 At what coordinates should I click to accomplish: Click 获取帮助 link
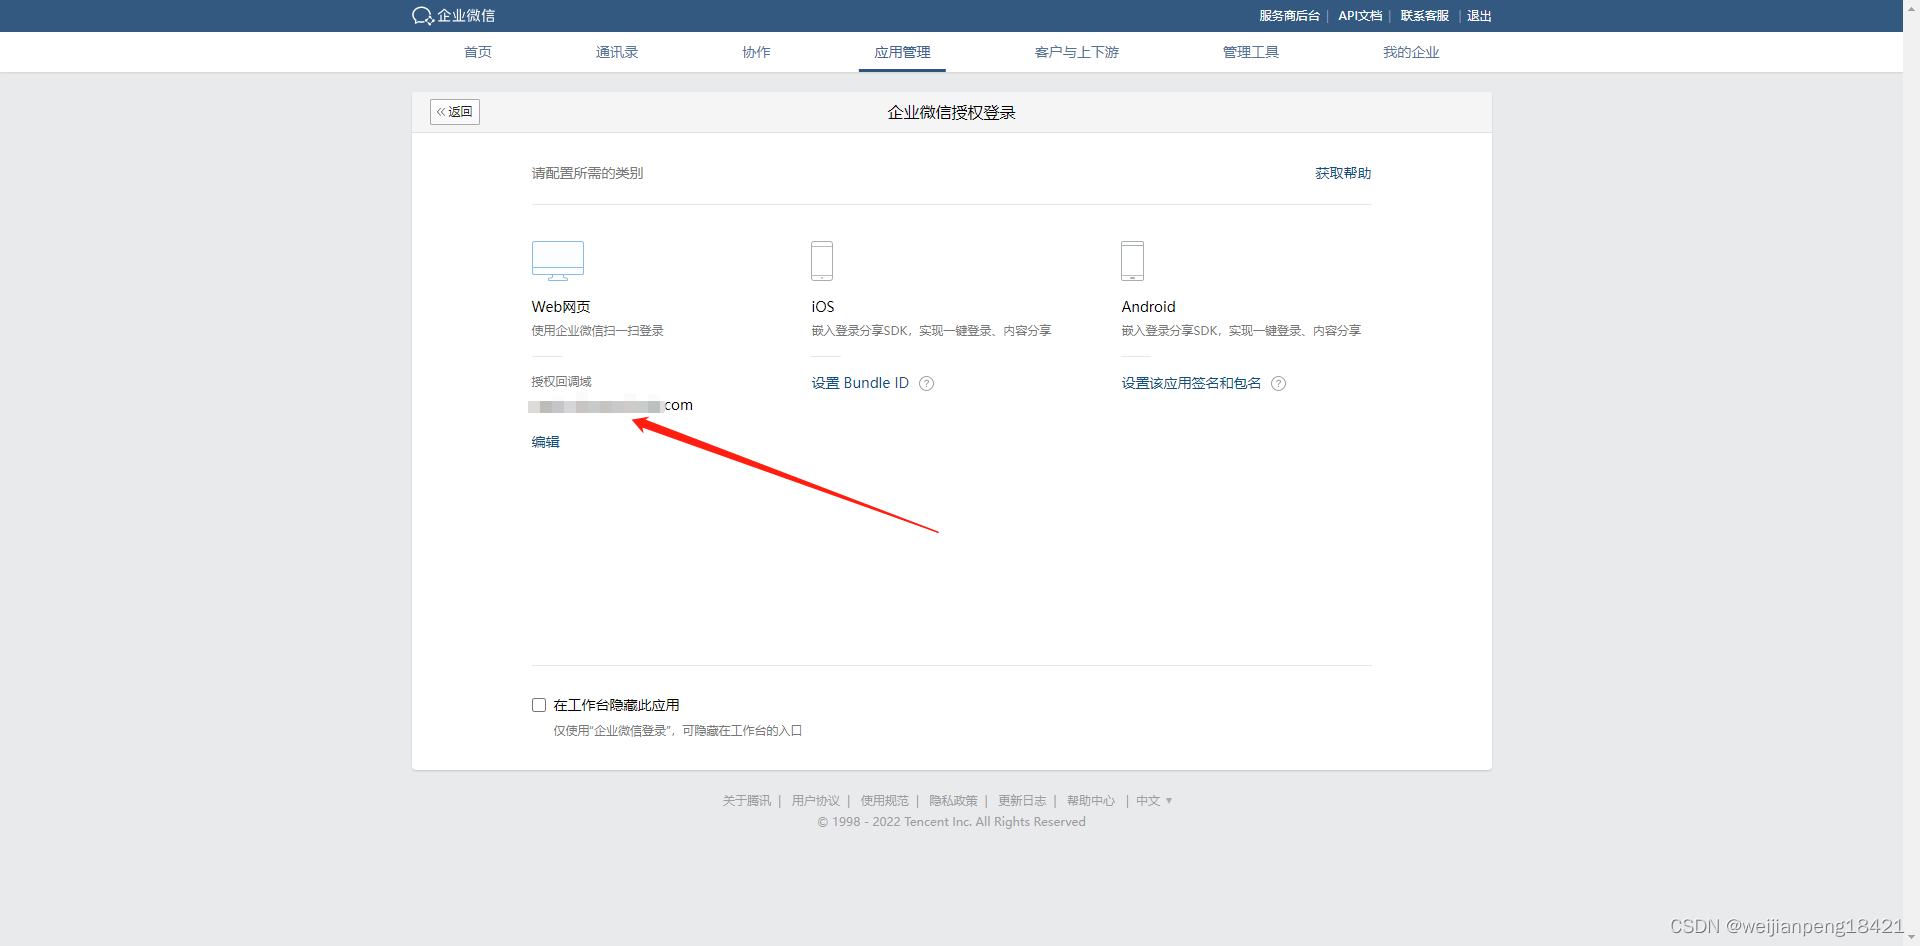tap(1343, 174)
